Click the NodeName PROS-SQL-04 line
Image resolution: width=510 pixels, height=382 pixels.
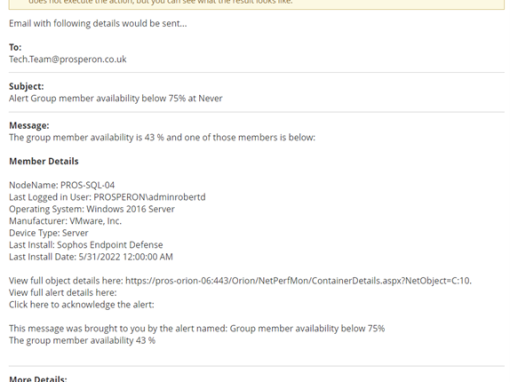[x=62, y=185]
